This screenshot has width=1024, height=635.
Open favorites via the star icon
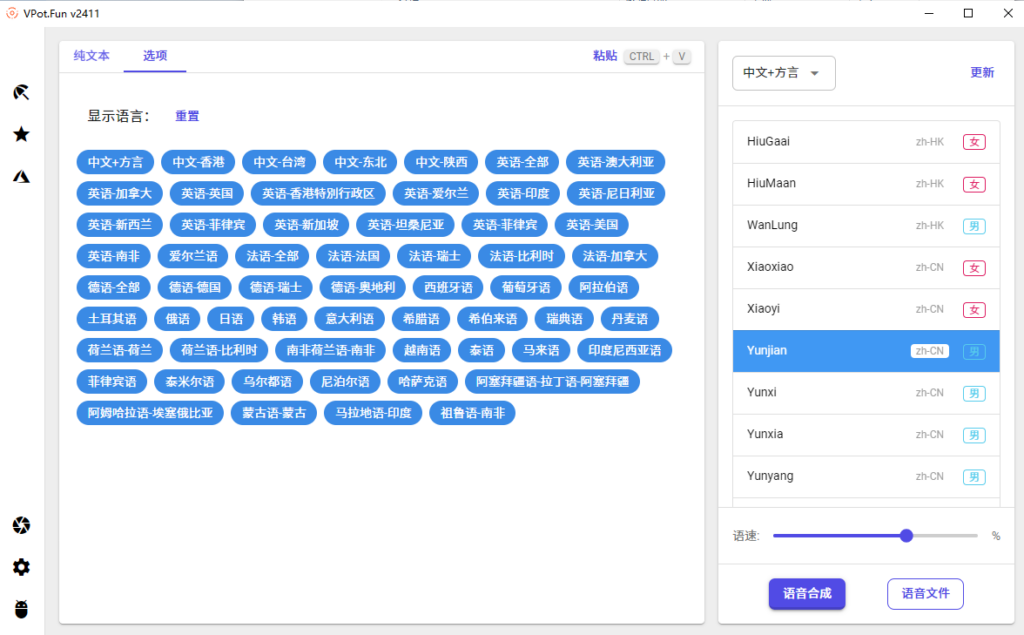[x=21, y=134]
